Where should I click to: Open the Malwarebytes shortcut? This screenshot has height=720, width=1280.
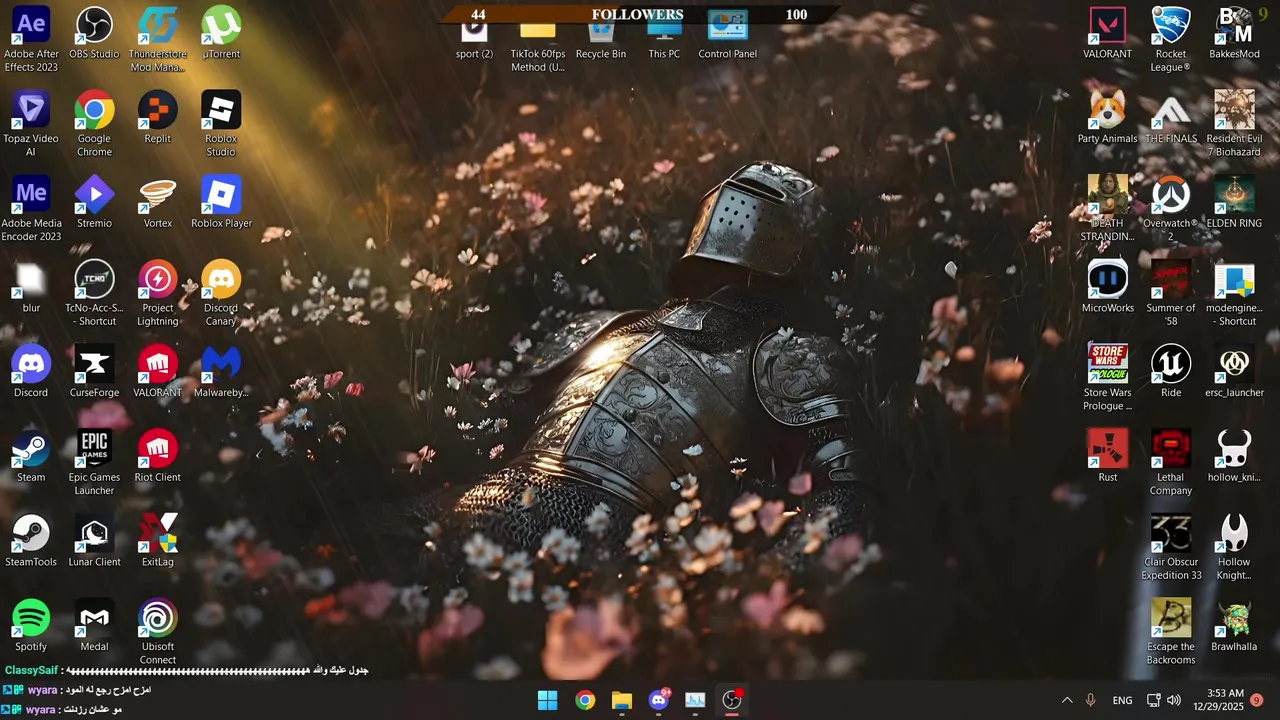click(x=221, y=373)
